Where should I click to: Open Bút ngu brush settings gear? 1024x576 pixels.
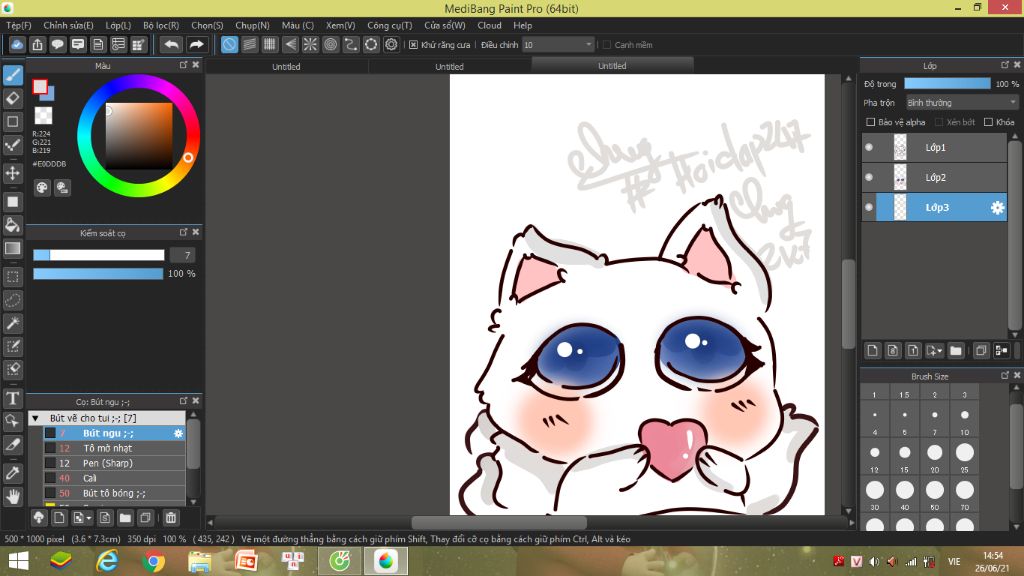178,433
